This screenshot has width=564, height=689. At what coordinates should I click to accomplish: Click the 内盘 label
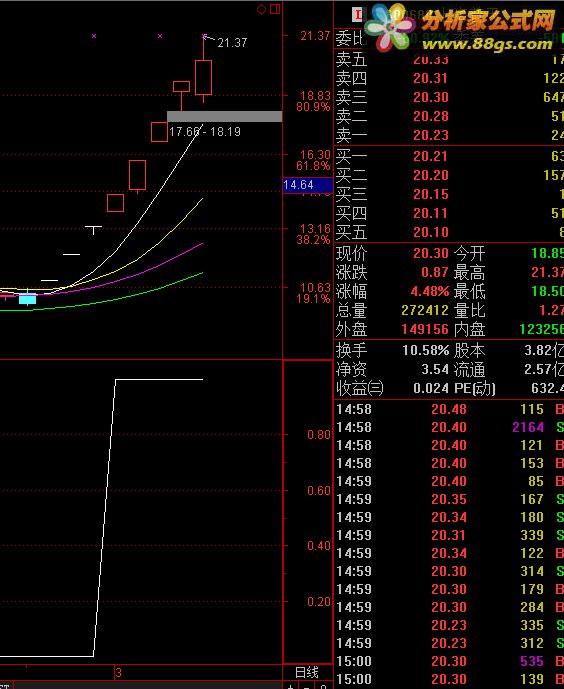[x=470, y=329]
